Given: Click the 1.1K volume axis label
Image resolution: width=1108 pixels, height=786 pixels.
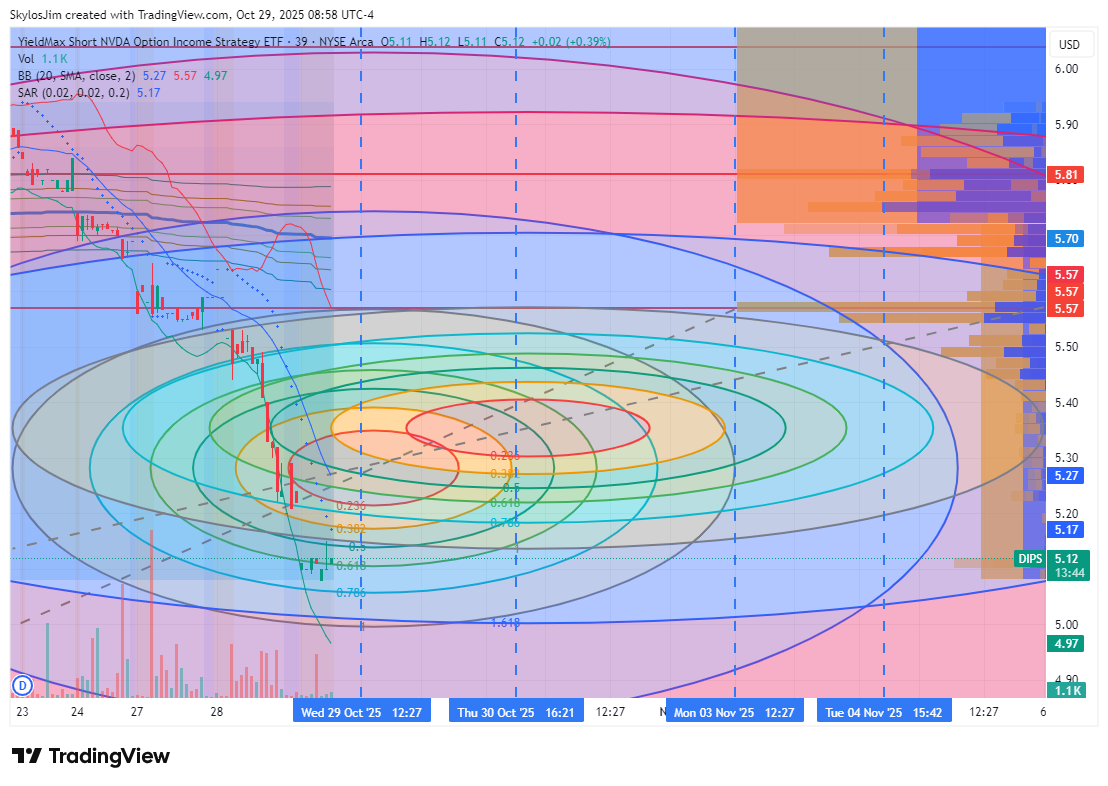Looking at the screenshot, I should pos(1066,690).
